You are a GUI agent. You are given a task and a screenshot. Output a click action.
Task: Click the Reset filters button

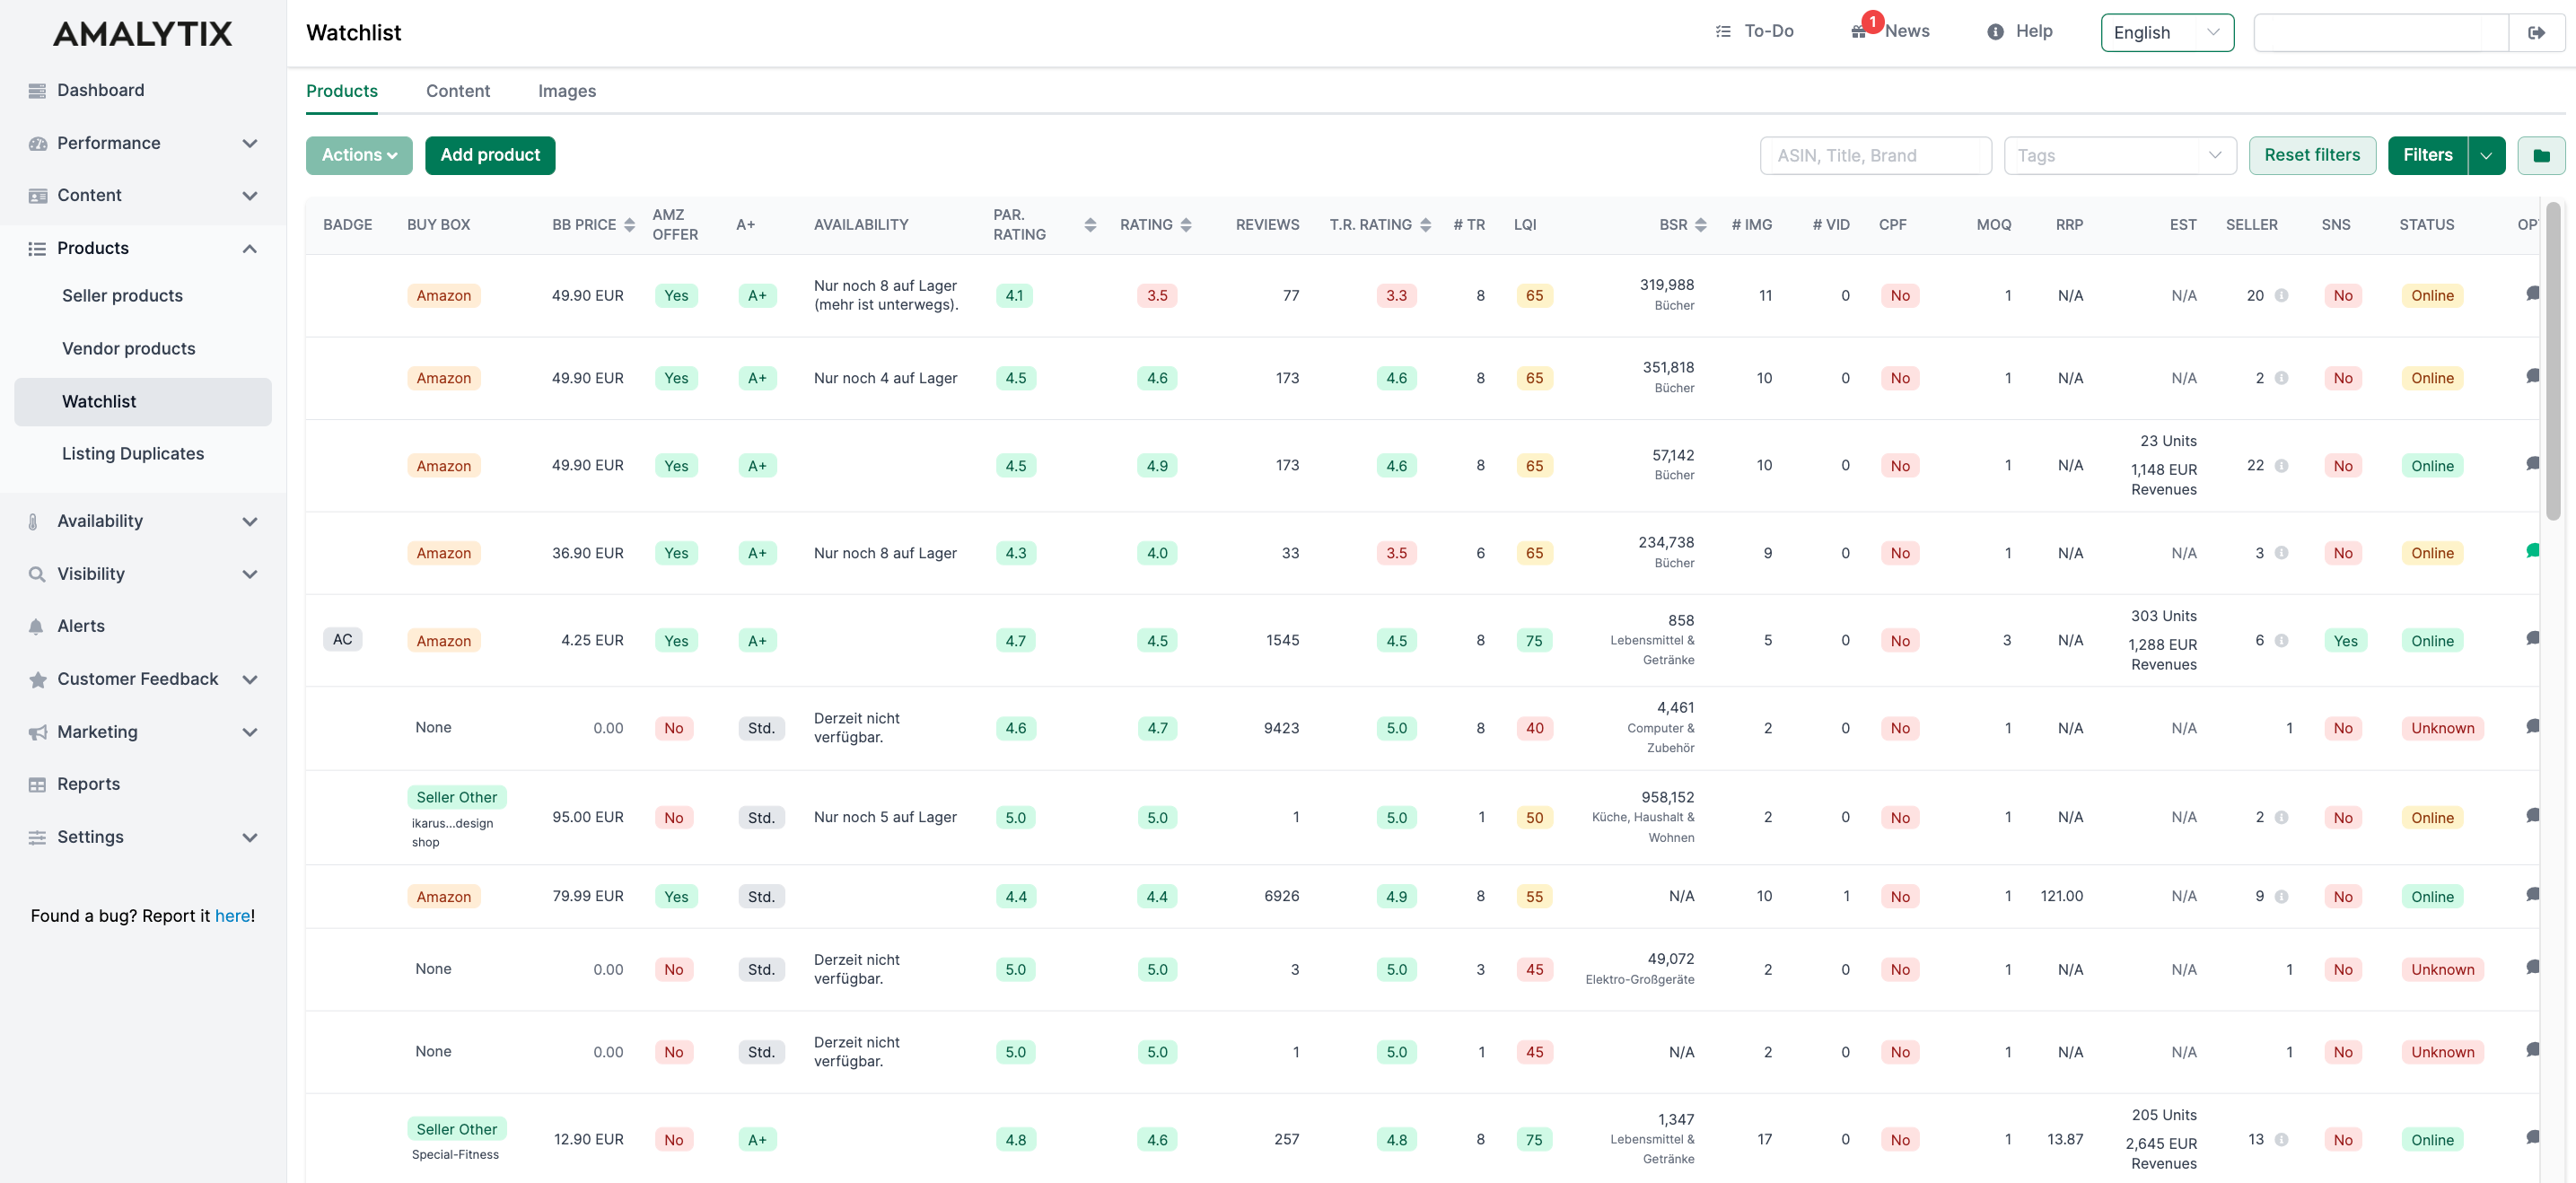click(2312, 155)
